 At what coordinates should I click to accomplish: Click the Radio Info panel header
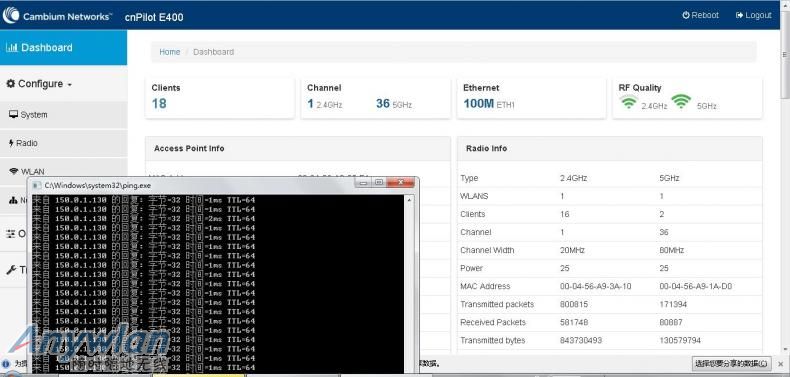click(x=610, y=149)
